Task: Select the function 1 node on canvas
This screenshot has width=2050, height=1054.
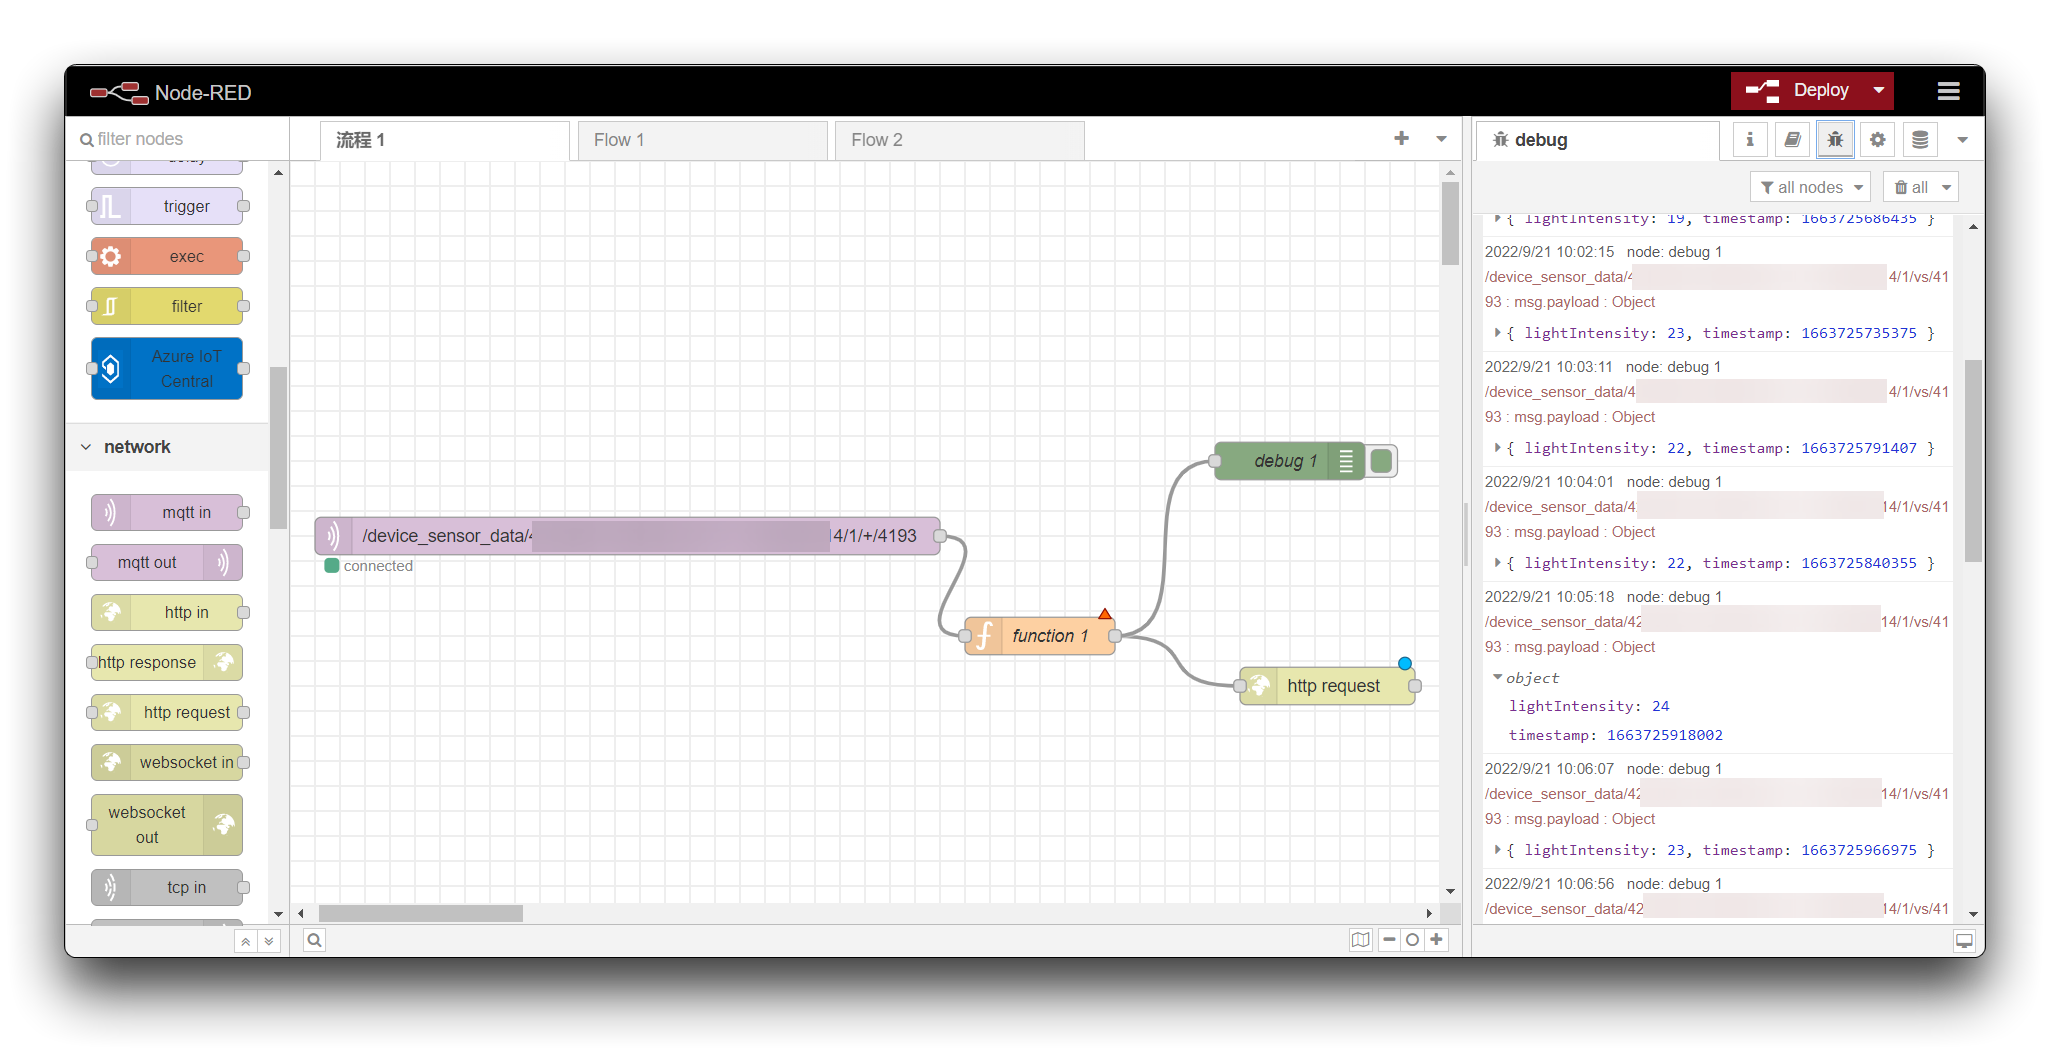Action: tap(1040, 636)
